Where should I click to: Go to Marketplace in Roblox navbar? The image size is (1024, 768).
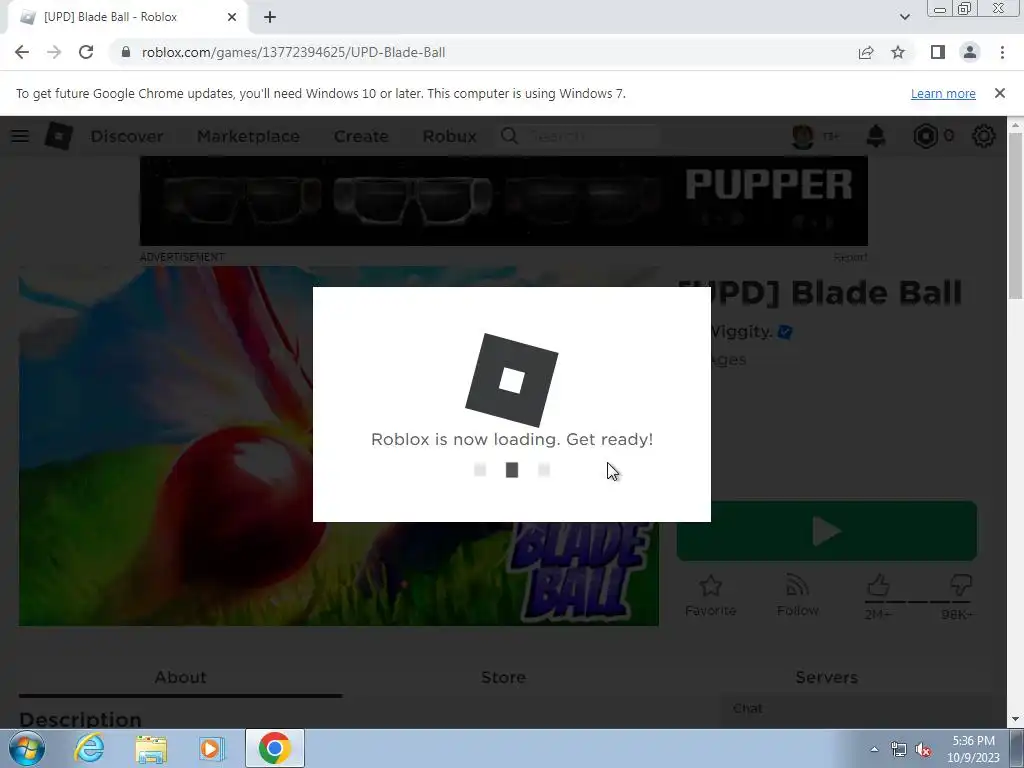pyautogui.click(x=248, y=136)
